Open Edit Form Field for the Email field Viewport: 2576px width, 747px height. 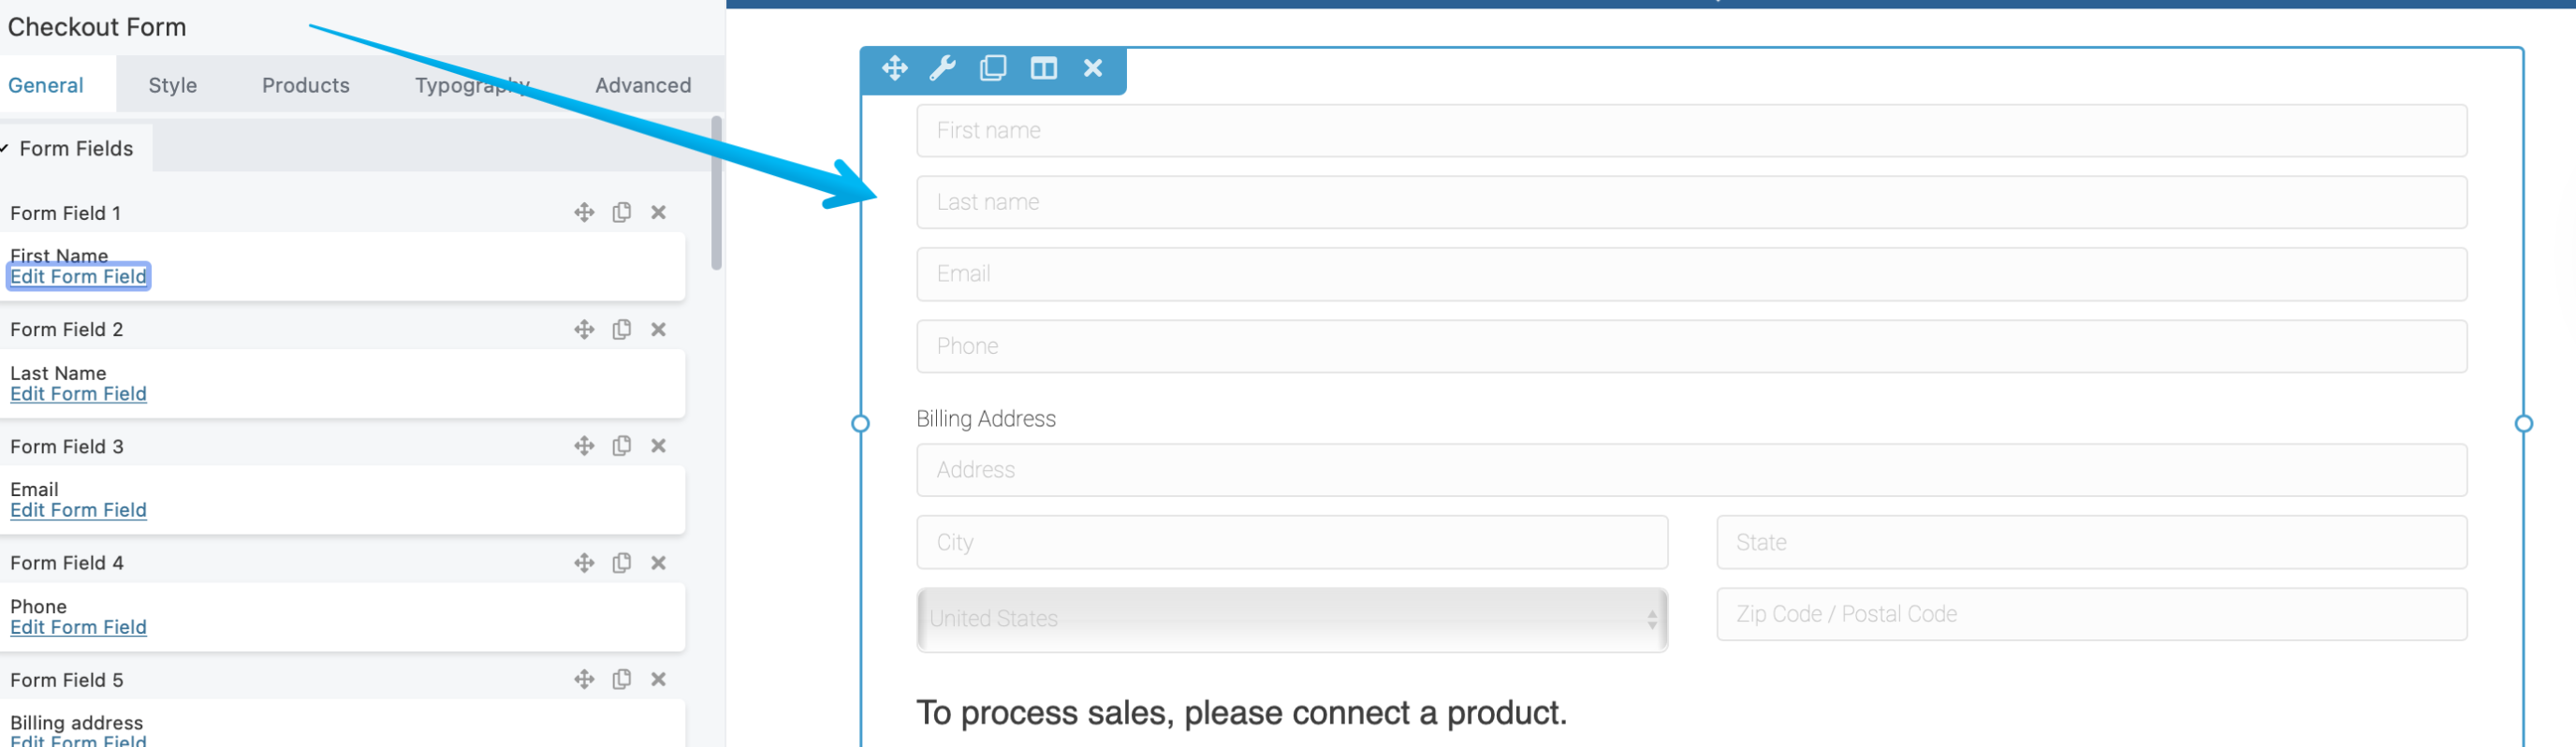point(78,510)
